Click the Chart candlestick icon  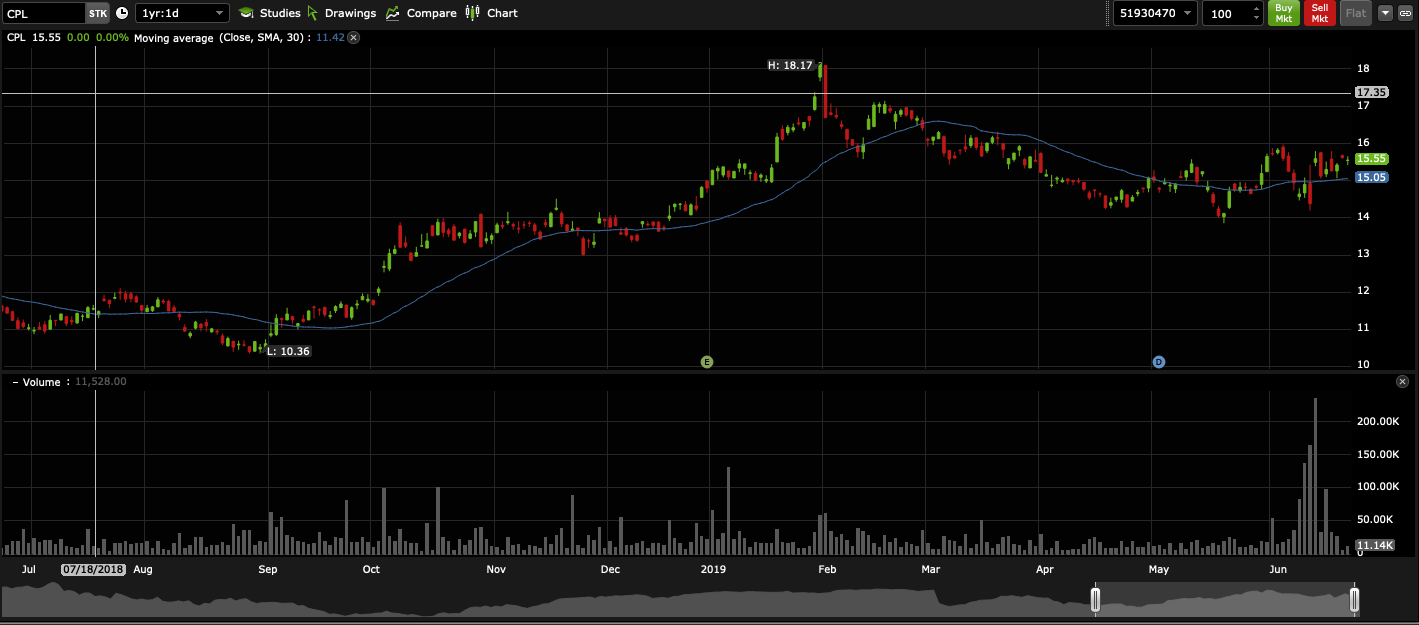(473, 13)
